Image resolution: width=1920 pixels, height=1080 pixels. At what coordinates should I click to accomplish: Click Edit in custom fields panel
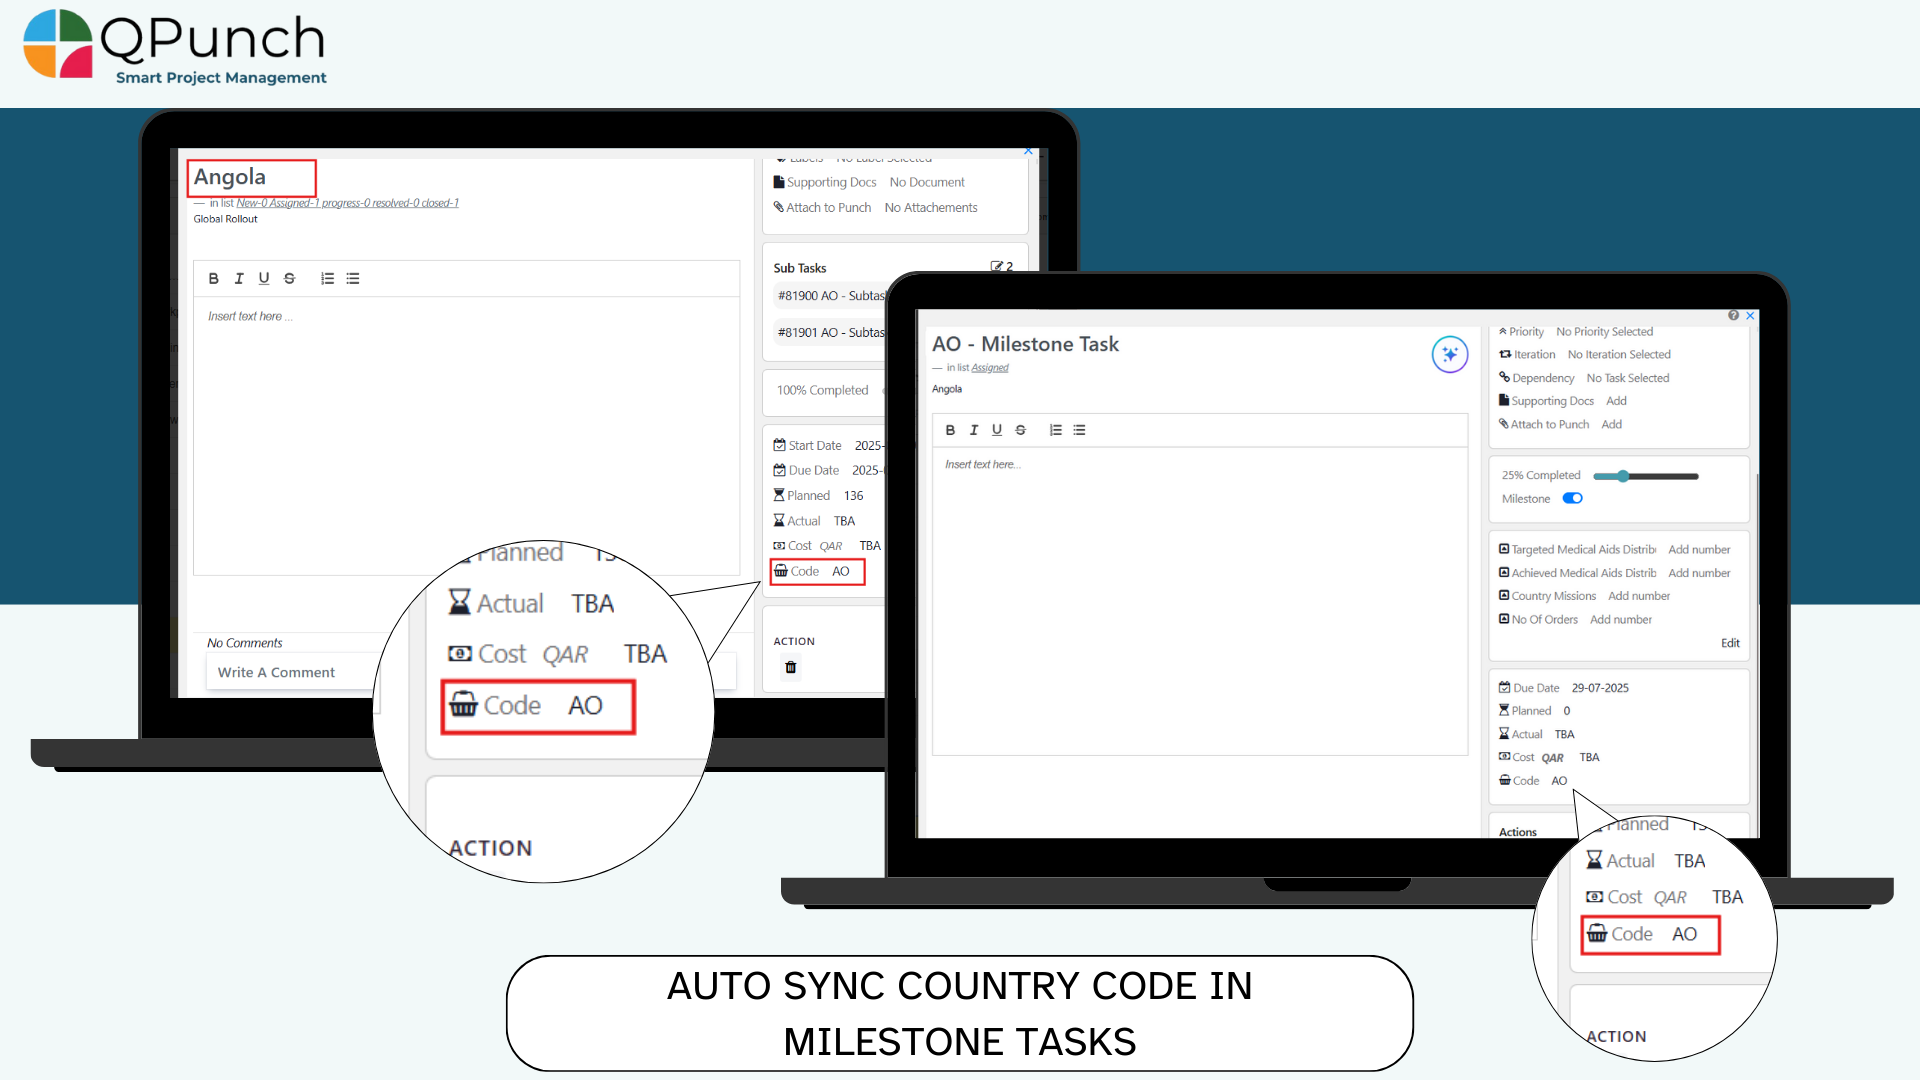pyautogui.click(x=1730, y=643)
